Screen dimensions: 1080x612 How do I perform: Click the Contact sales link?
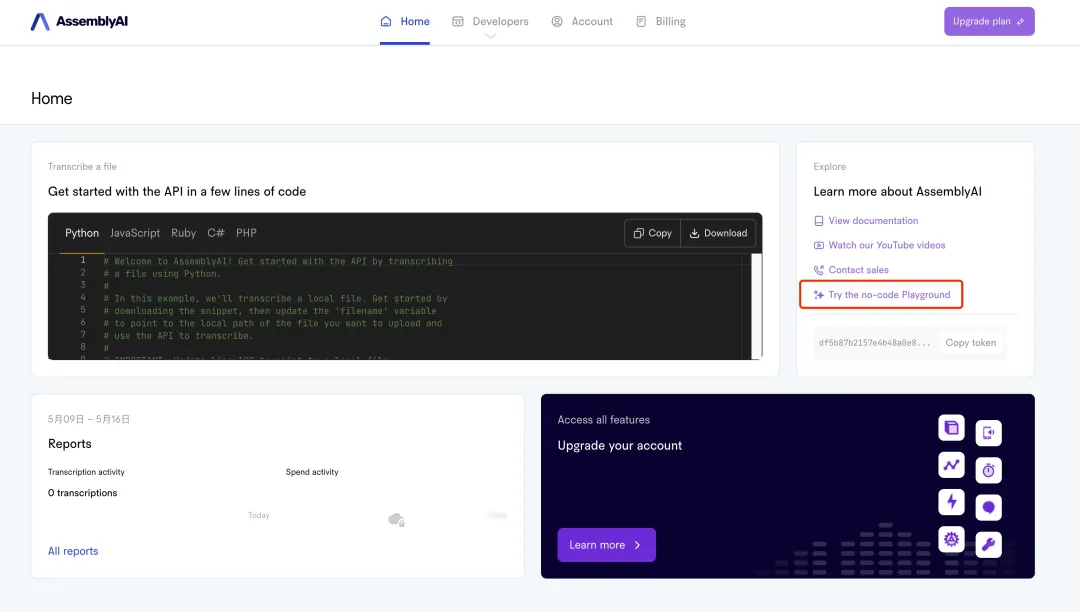[851, 270]
